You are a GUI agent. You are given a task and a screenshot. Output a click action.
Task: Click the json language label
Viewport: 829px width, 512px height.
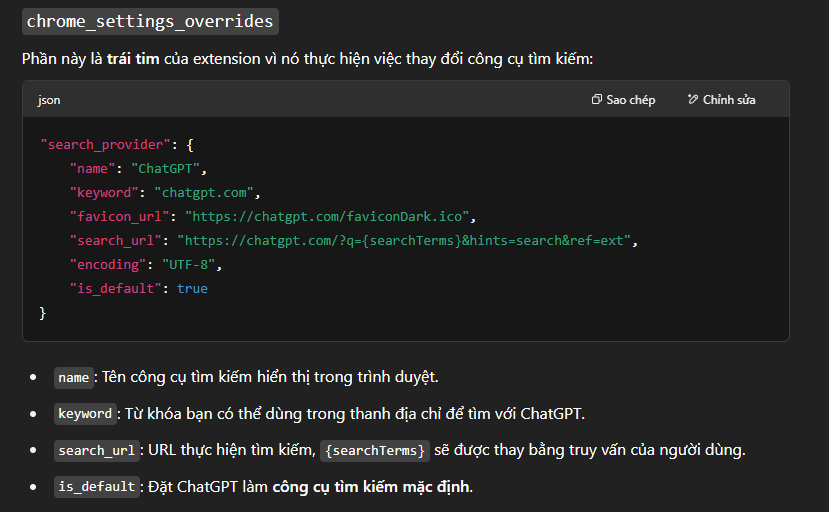[x=49, y=100]
